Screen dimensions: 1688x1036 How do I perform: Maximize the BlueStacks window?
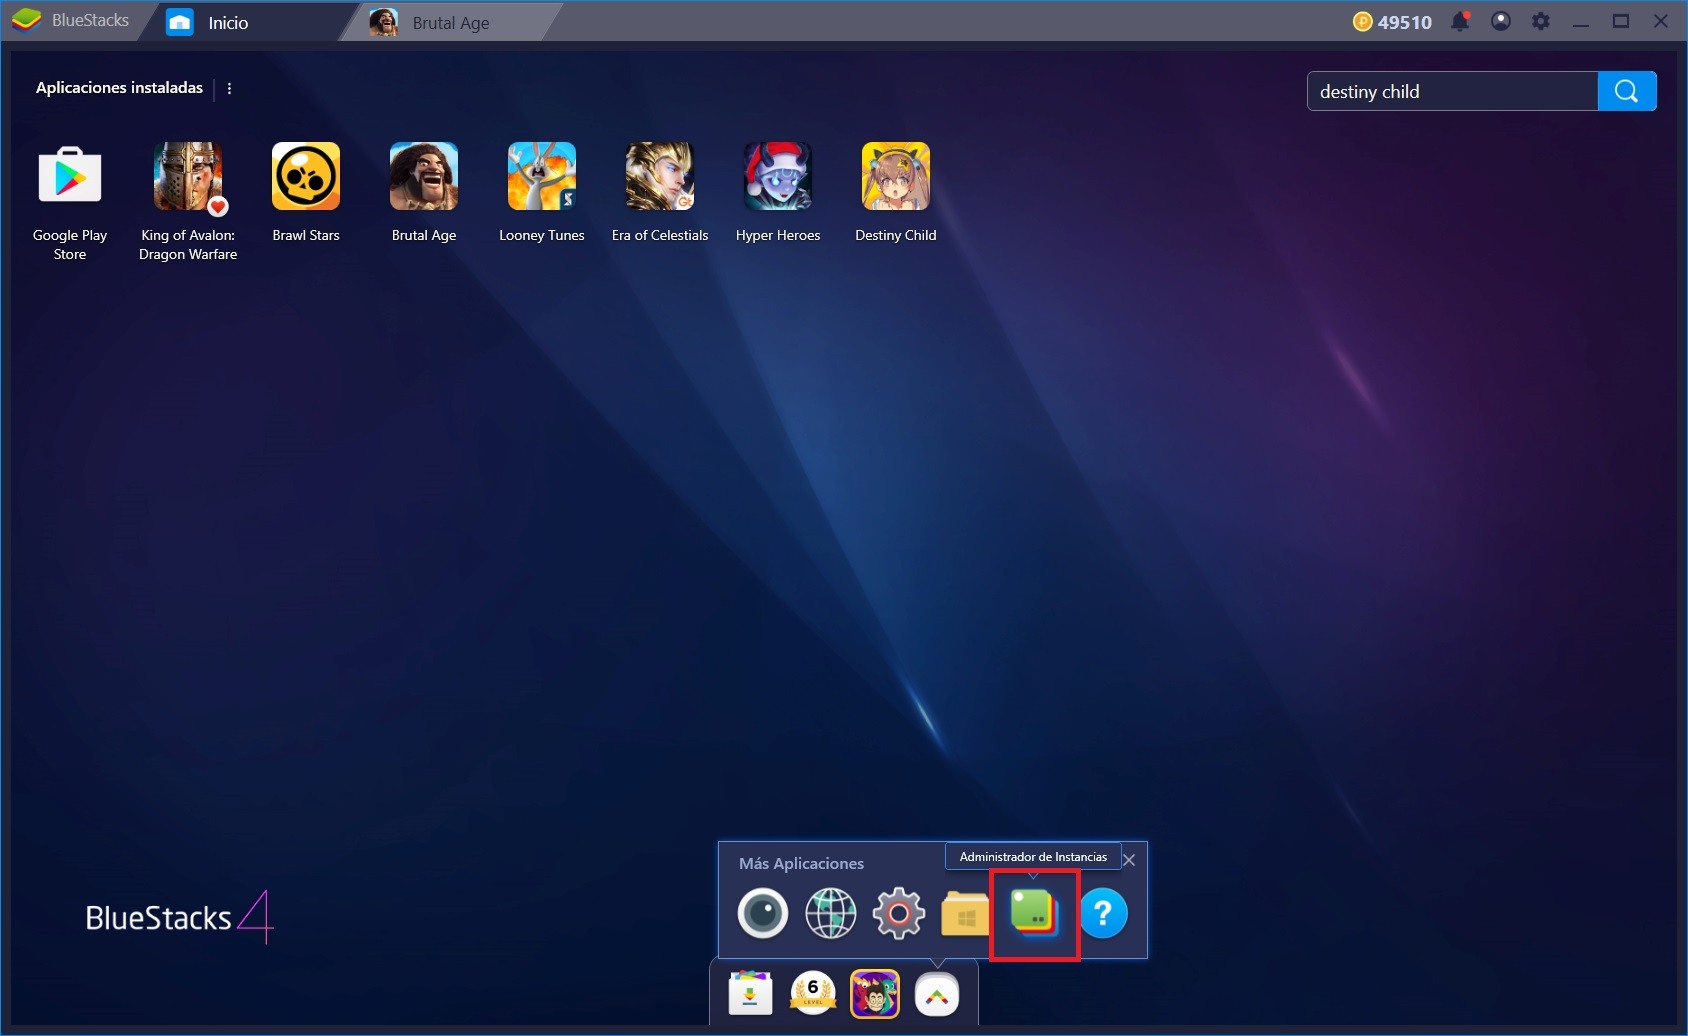coord(1621,21)
